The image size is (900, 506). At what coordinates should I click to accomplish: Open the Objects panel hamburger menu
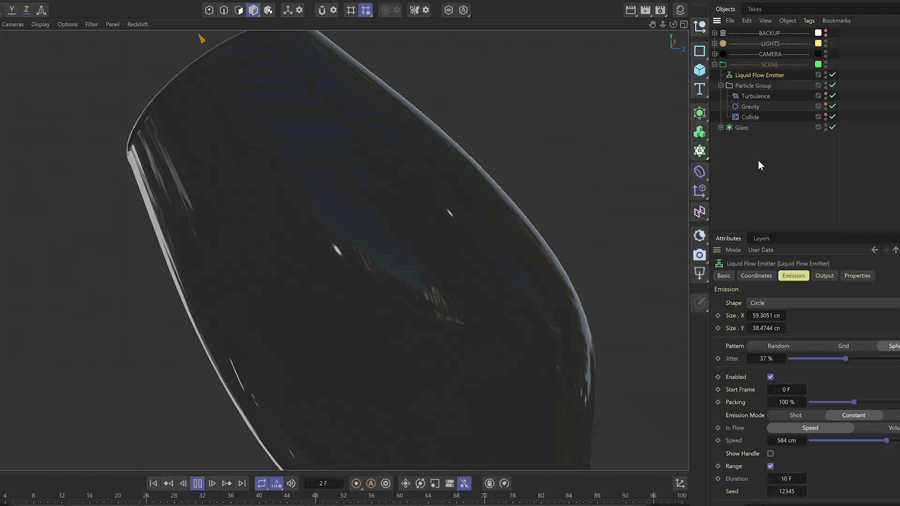[x=717, y=21]
